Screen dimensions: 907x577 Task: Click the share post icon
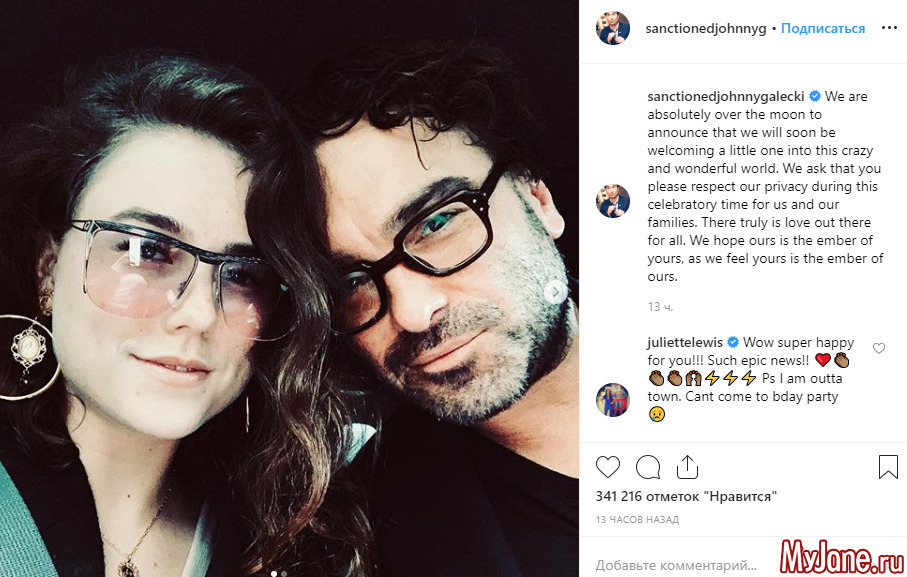[x=687, y=467]
